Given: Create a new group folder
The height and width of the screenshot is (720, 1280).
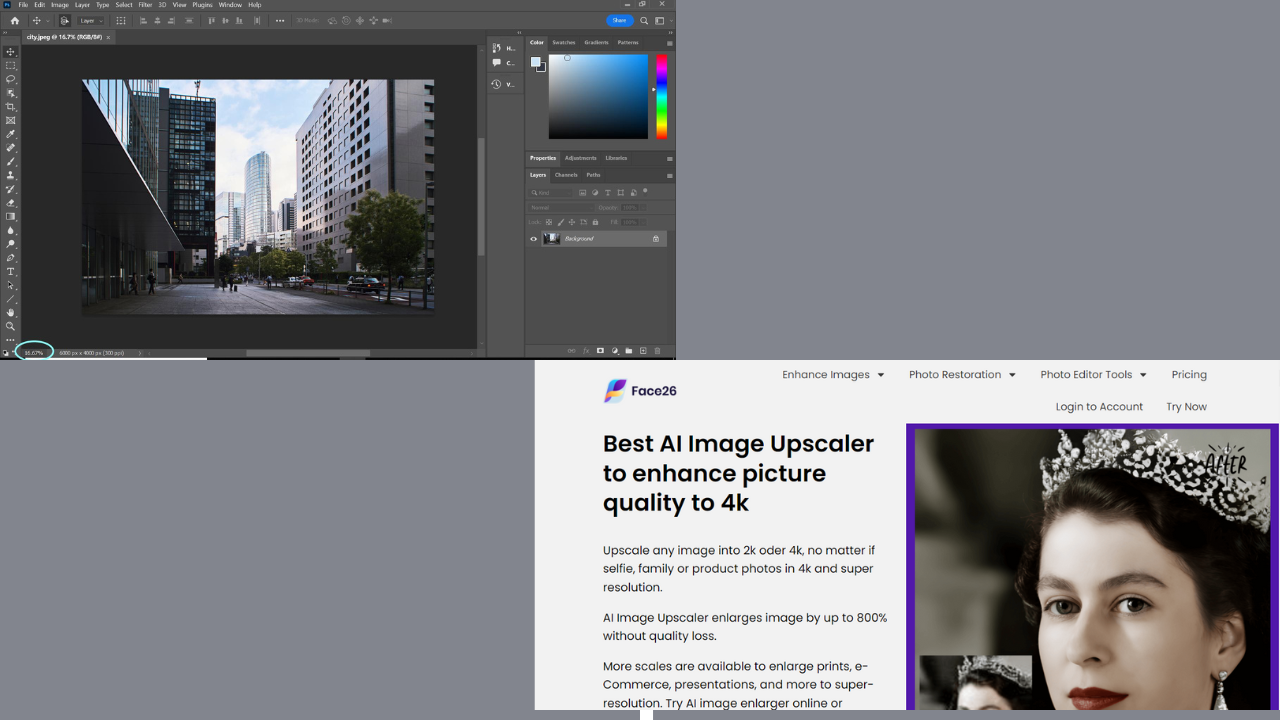Looking at the screenshot, I should click(629, 351).
